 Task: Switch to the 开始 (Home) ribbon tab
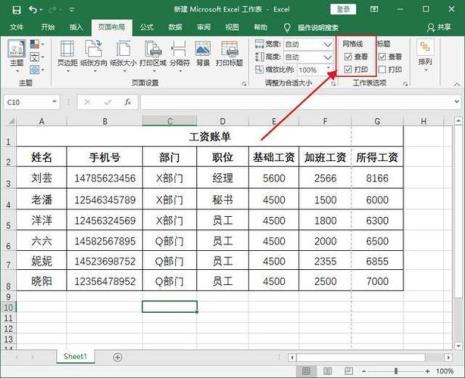point(48,27)
